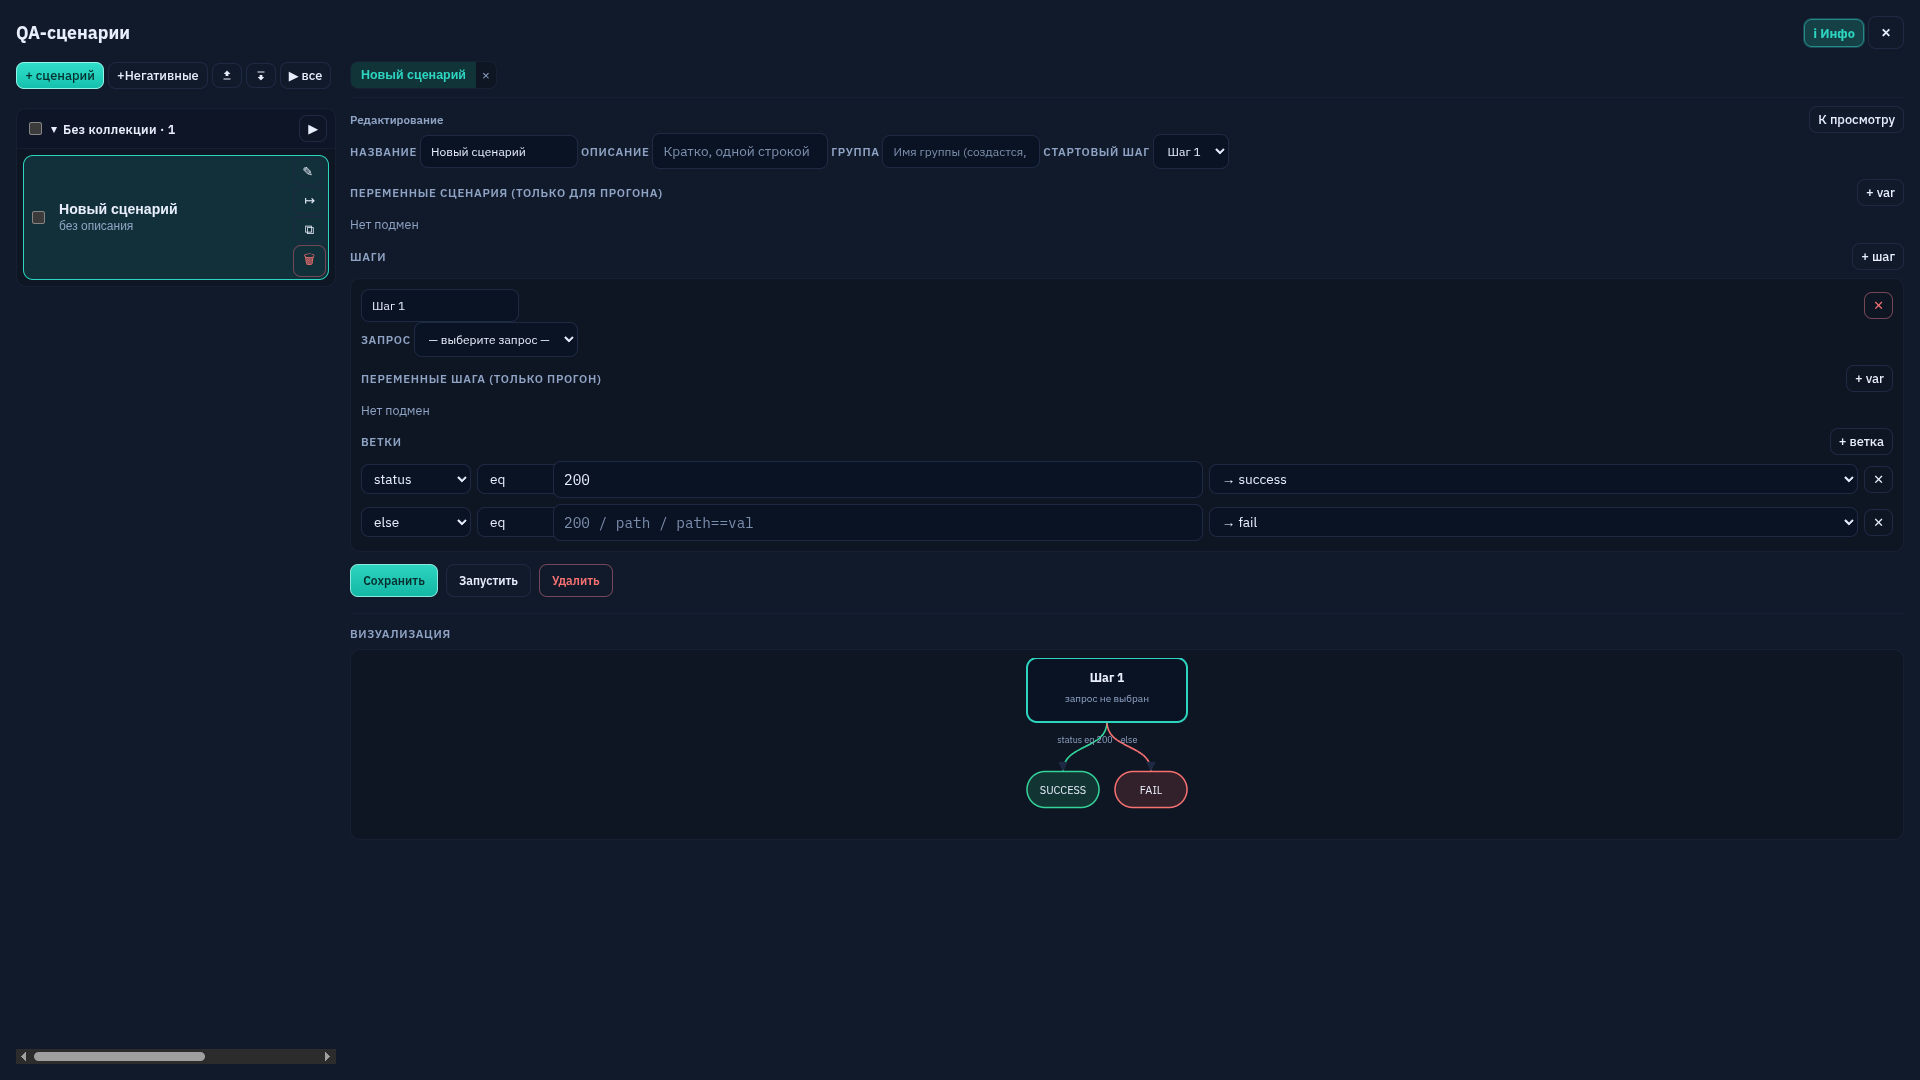Image resolution: width=1920 pixels, height=1080 pixels.
Task: Delete the 'else' branch row with X
Action: (x=1878, y=523)
